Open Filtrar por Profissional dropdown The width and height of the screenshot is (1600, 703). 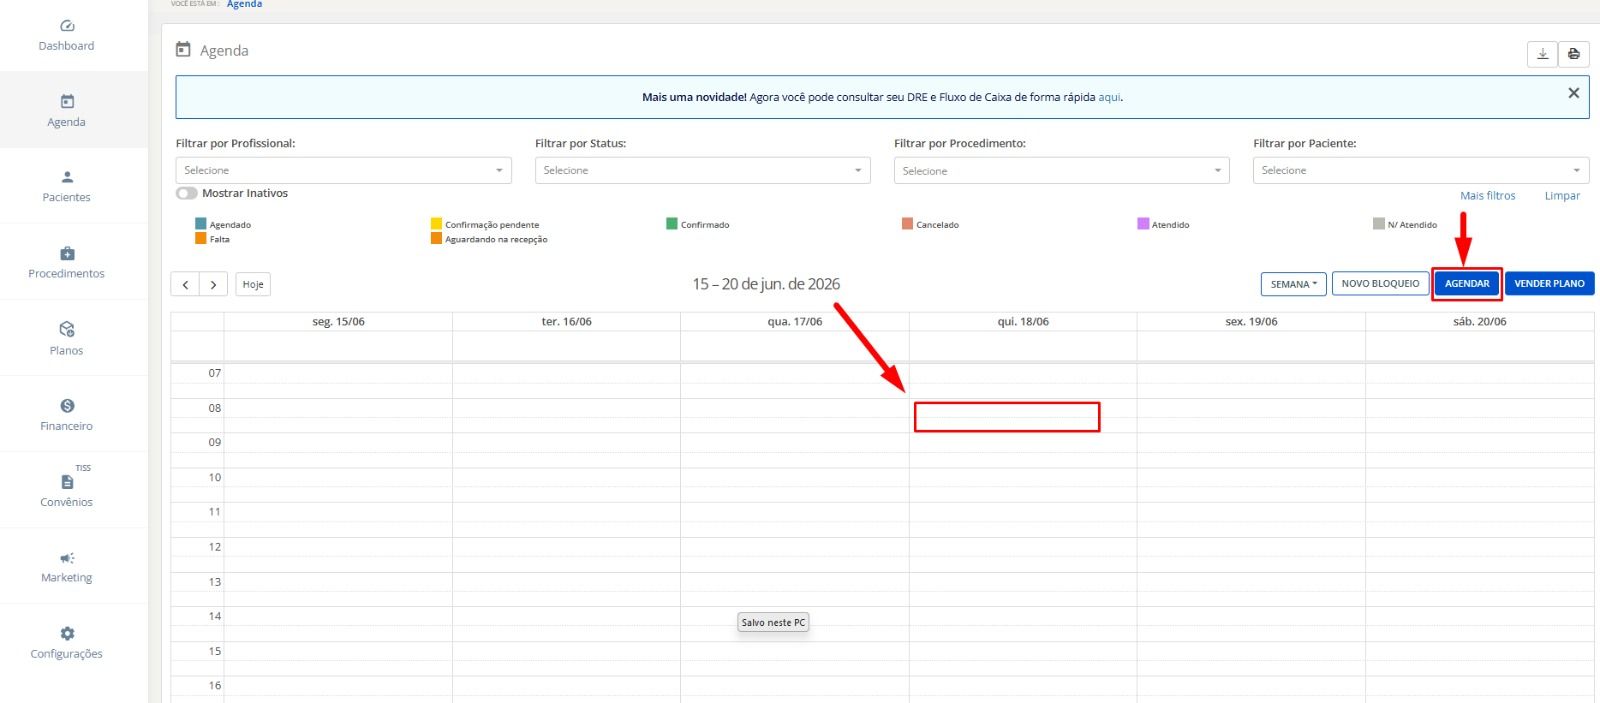click(343, 170)
